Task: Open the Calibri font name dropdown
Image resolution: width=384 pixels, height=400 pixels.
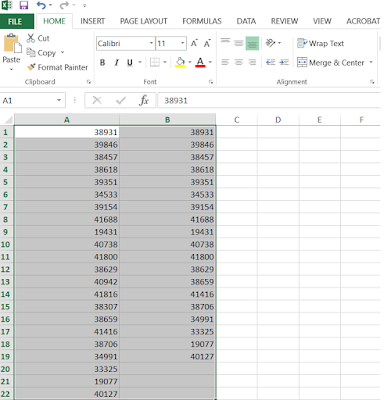Action: pos(151,43)
